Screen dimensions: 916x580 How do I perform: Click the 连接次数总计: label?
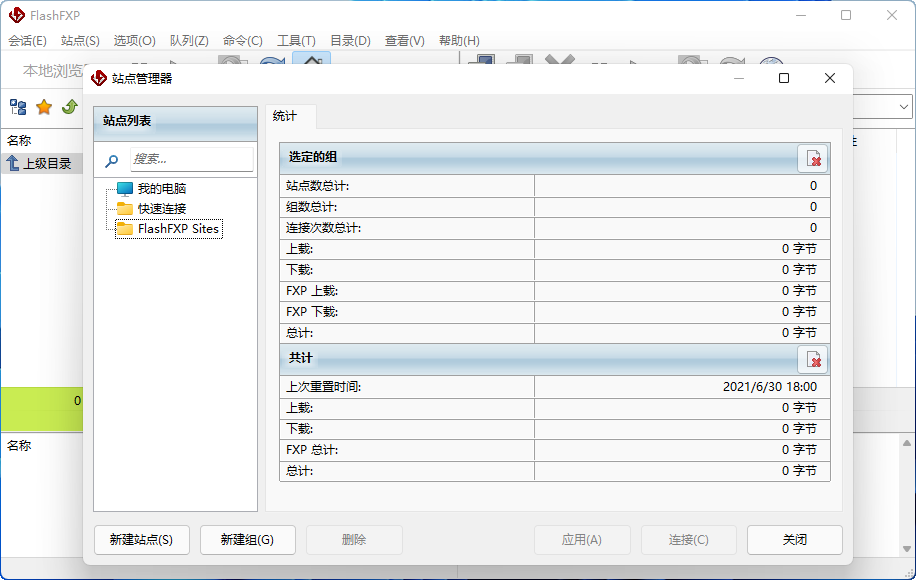323,228
